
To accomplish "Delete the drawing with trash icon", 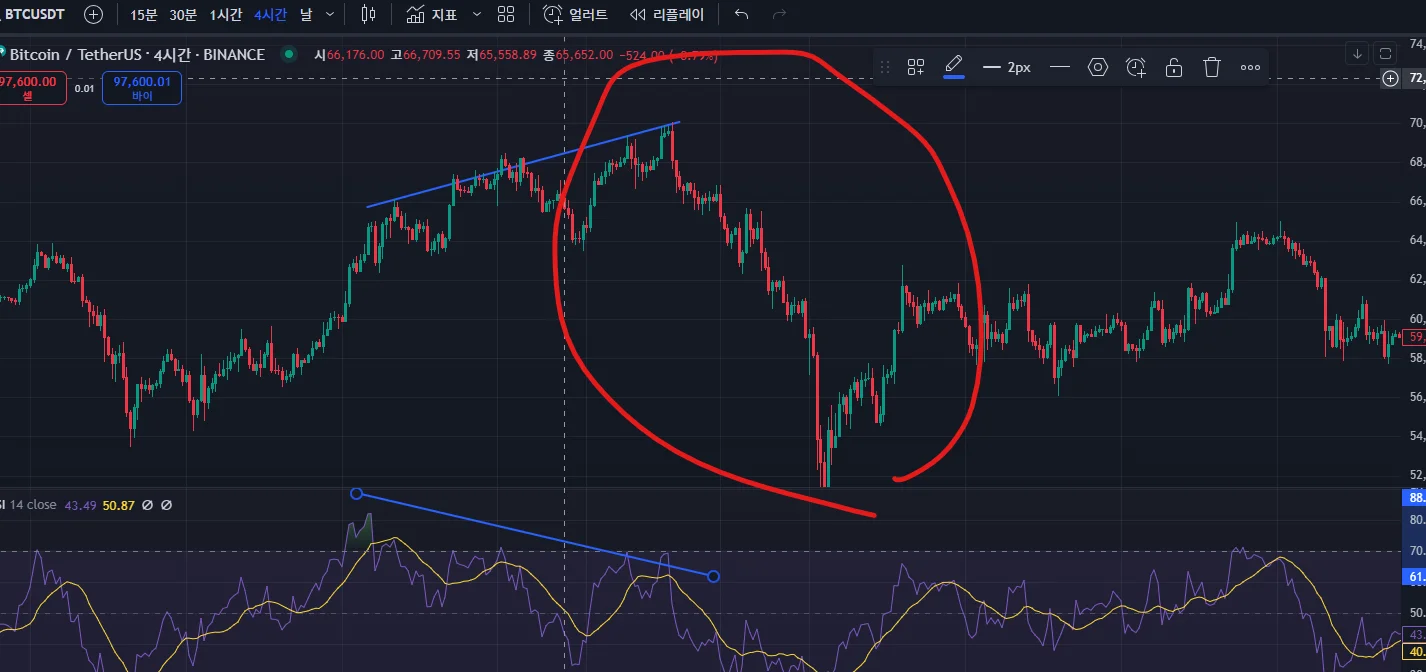I will click(1212, 67).
